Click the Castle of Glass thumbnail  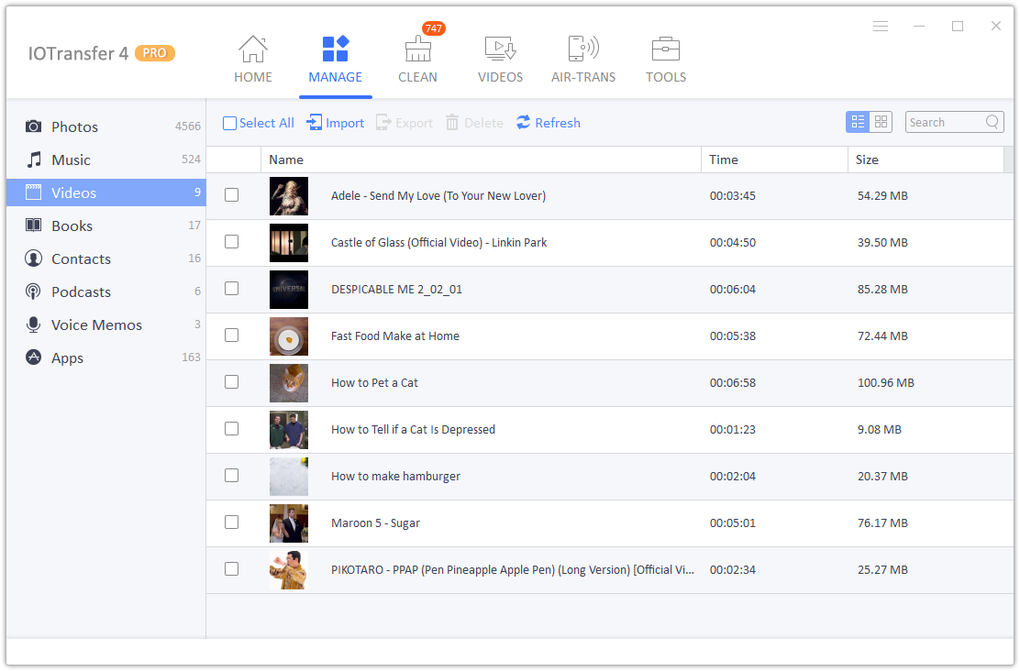(x=289, y=243)
